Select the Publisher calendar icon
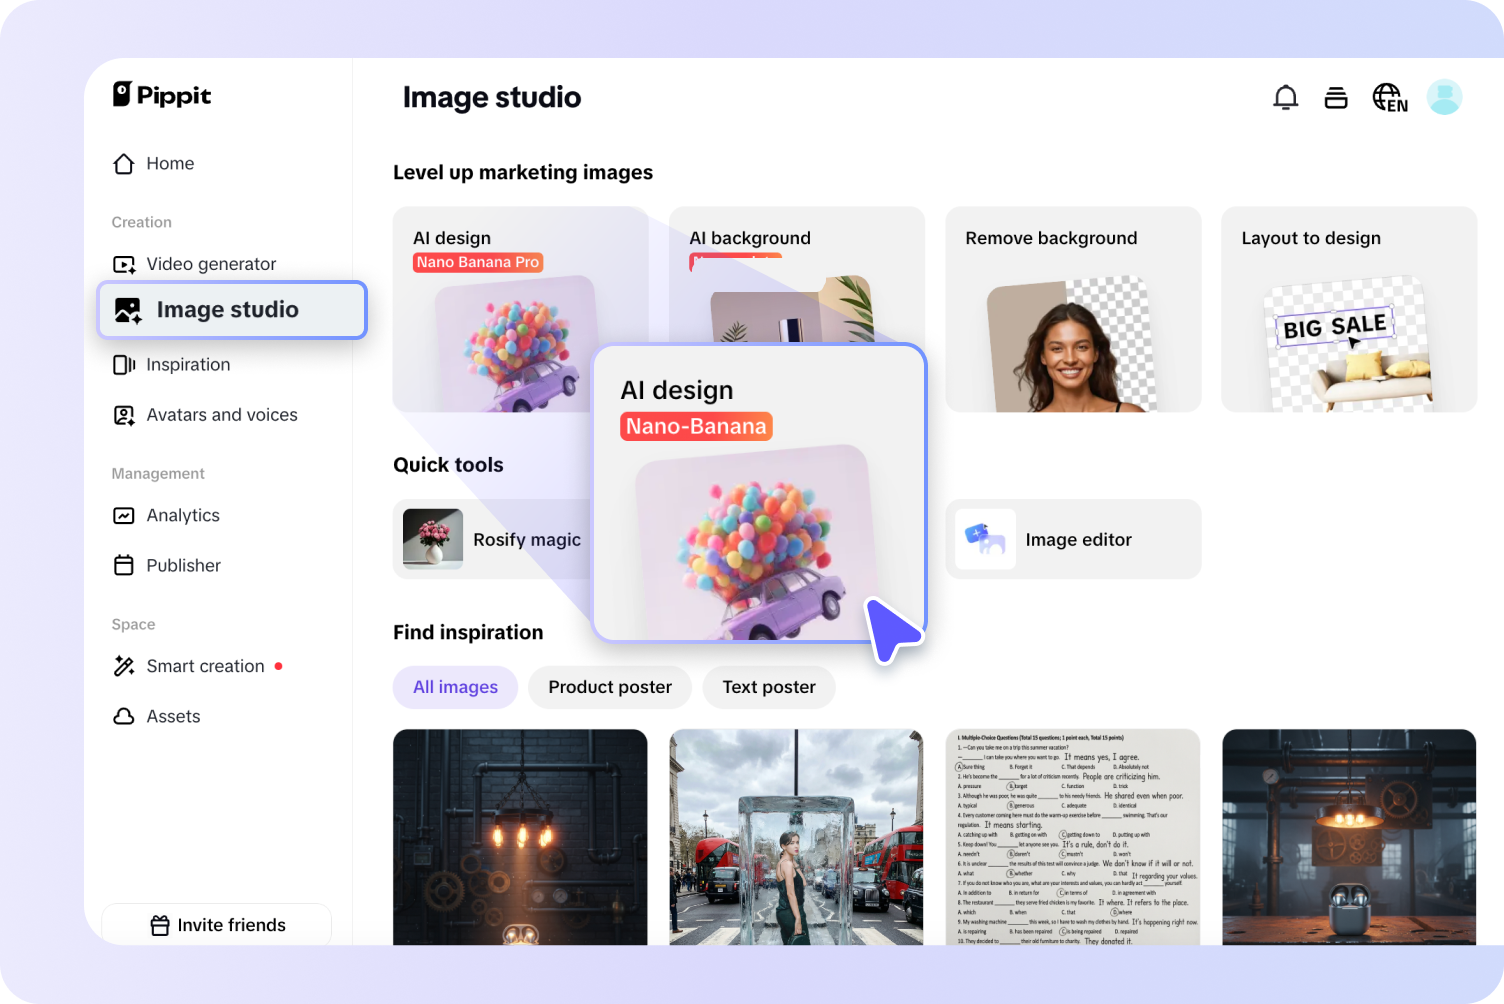The height and width of the screenshot is (1004, 1504). [x=124, y=565]
